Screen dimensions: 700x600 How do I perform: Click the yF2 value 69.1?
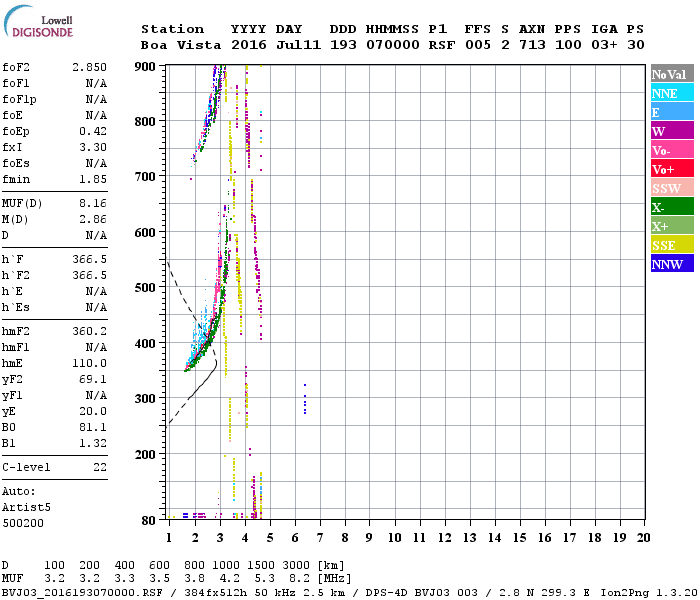(x=93, y=379)
